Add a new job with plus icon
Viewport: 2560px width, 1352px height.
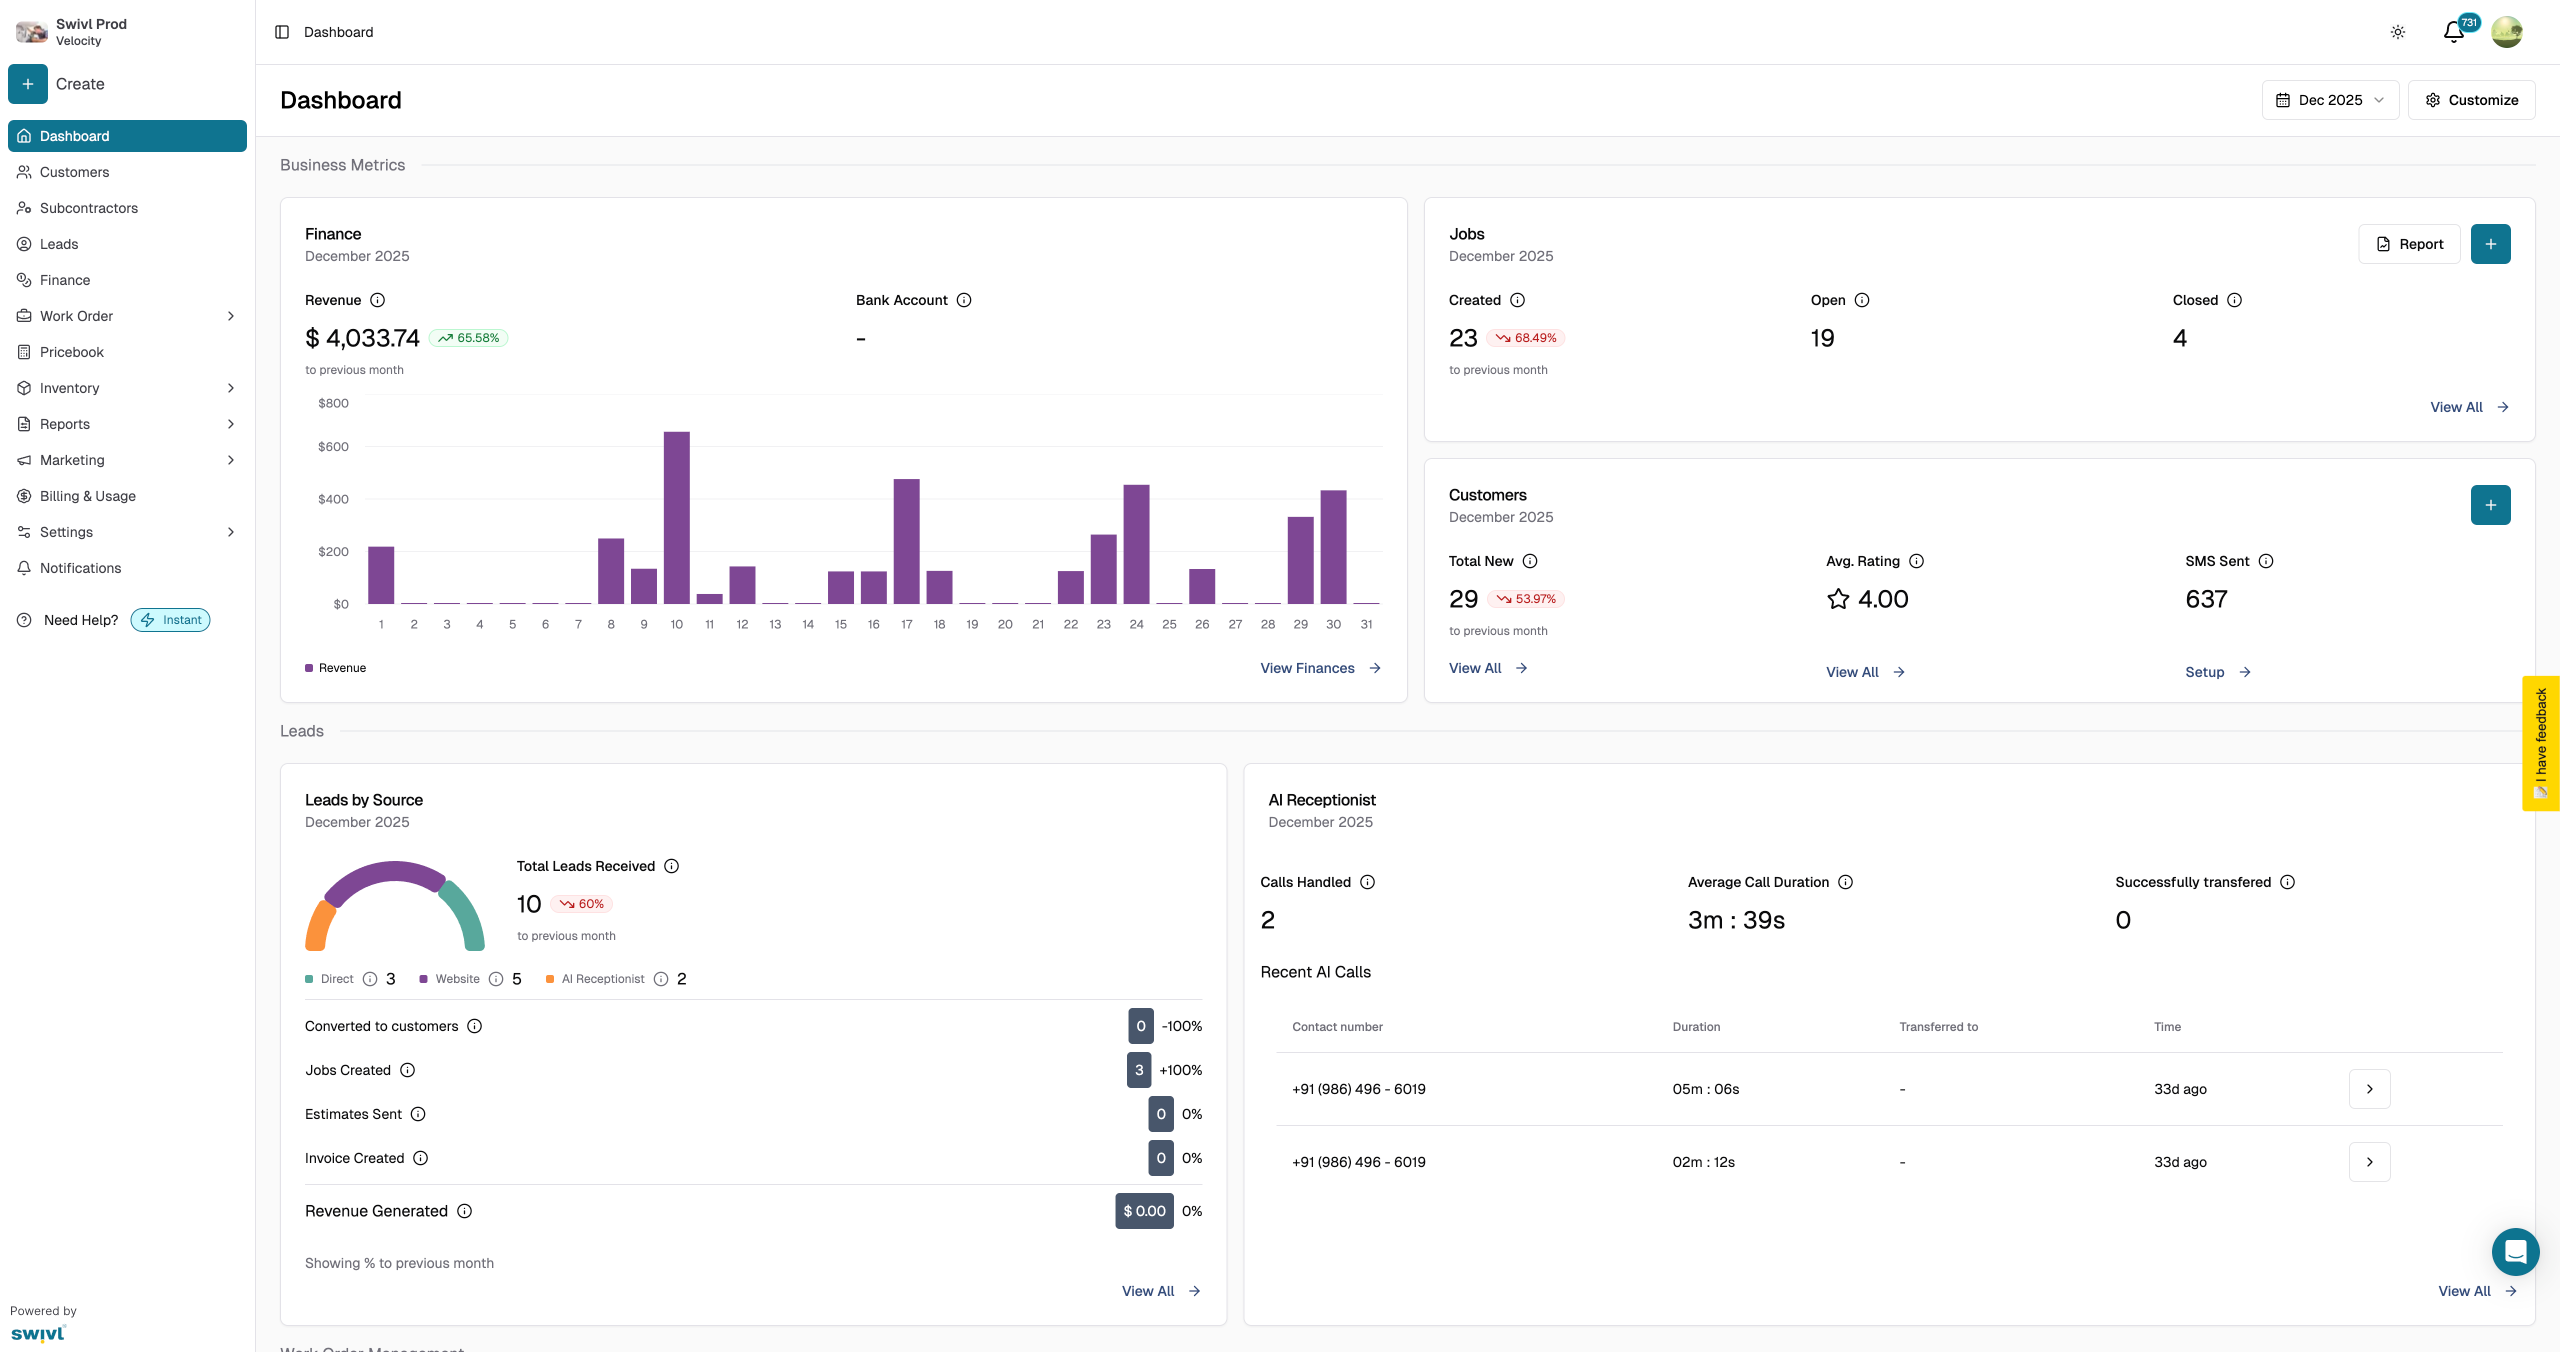click(x=2490, y=244)
